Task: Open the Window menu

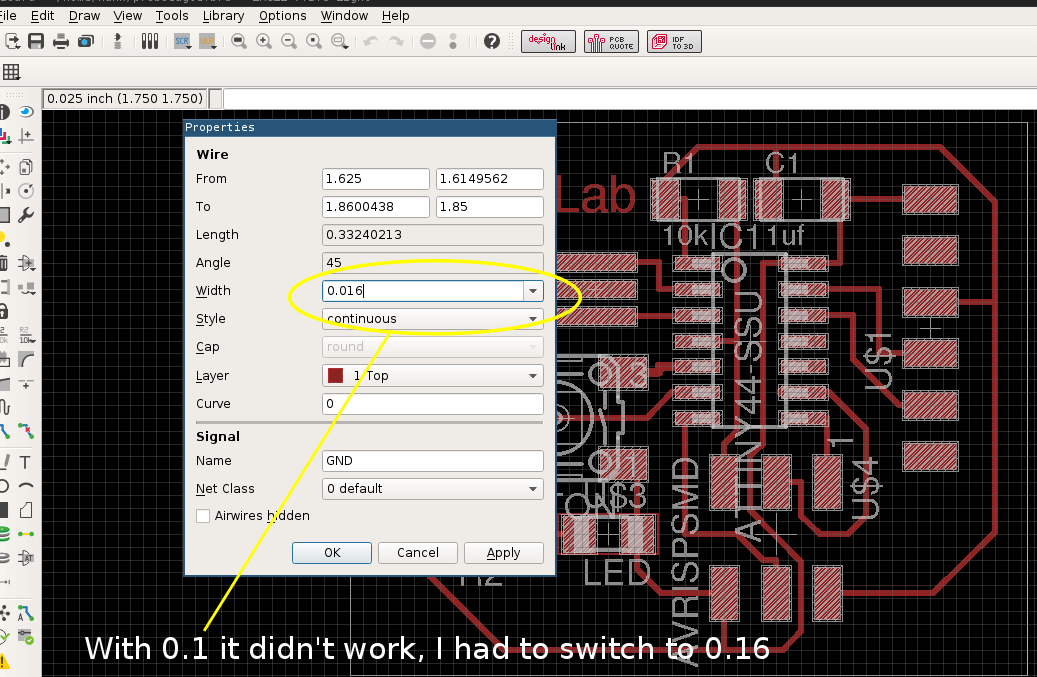Action: [x=344, y=15]
